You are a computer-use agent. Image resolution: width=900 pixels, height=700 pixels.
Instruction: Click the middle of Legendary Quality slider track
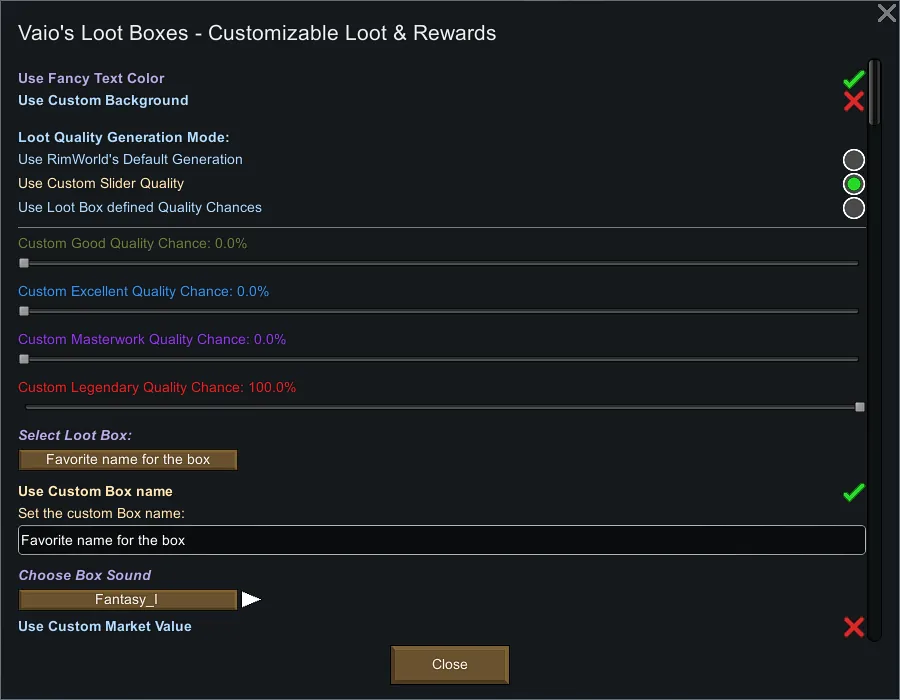click(441, 407)
